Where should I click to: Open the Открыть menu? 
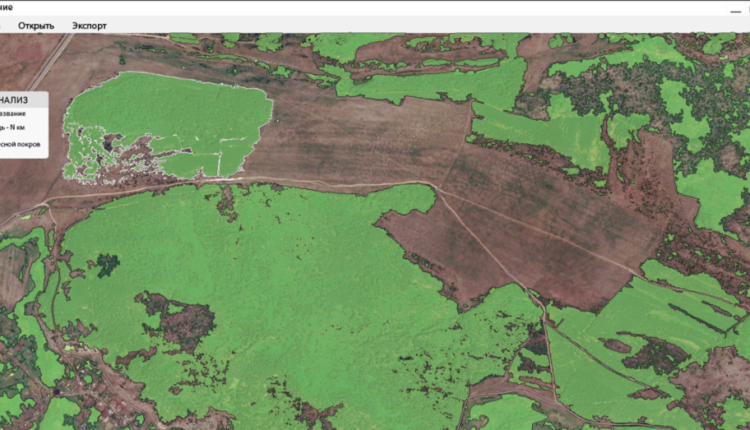point(36,25)
